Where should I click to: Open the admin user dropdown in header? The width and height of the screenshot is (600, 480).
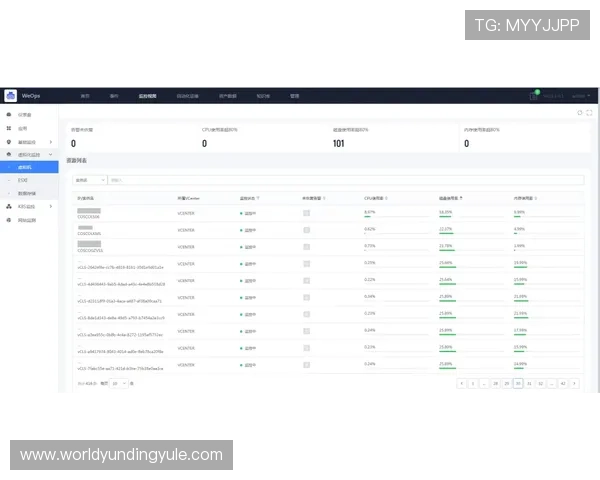click(581, 96)
